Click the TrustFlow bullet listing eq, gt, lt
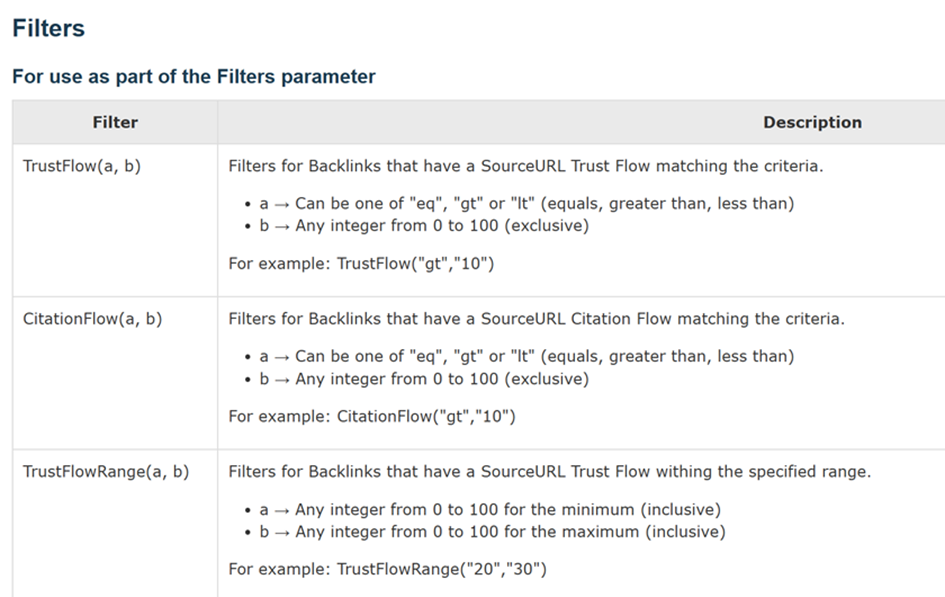Viewport: 945px width, 597px height. (526, 203)
